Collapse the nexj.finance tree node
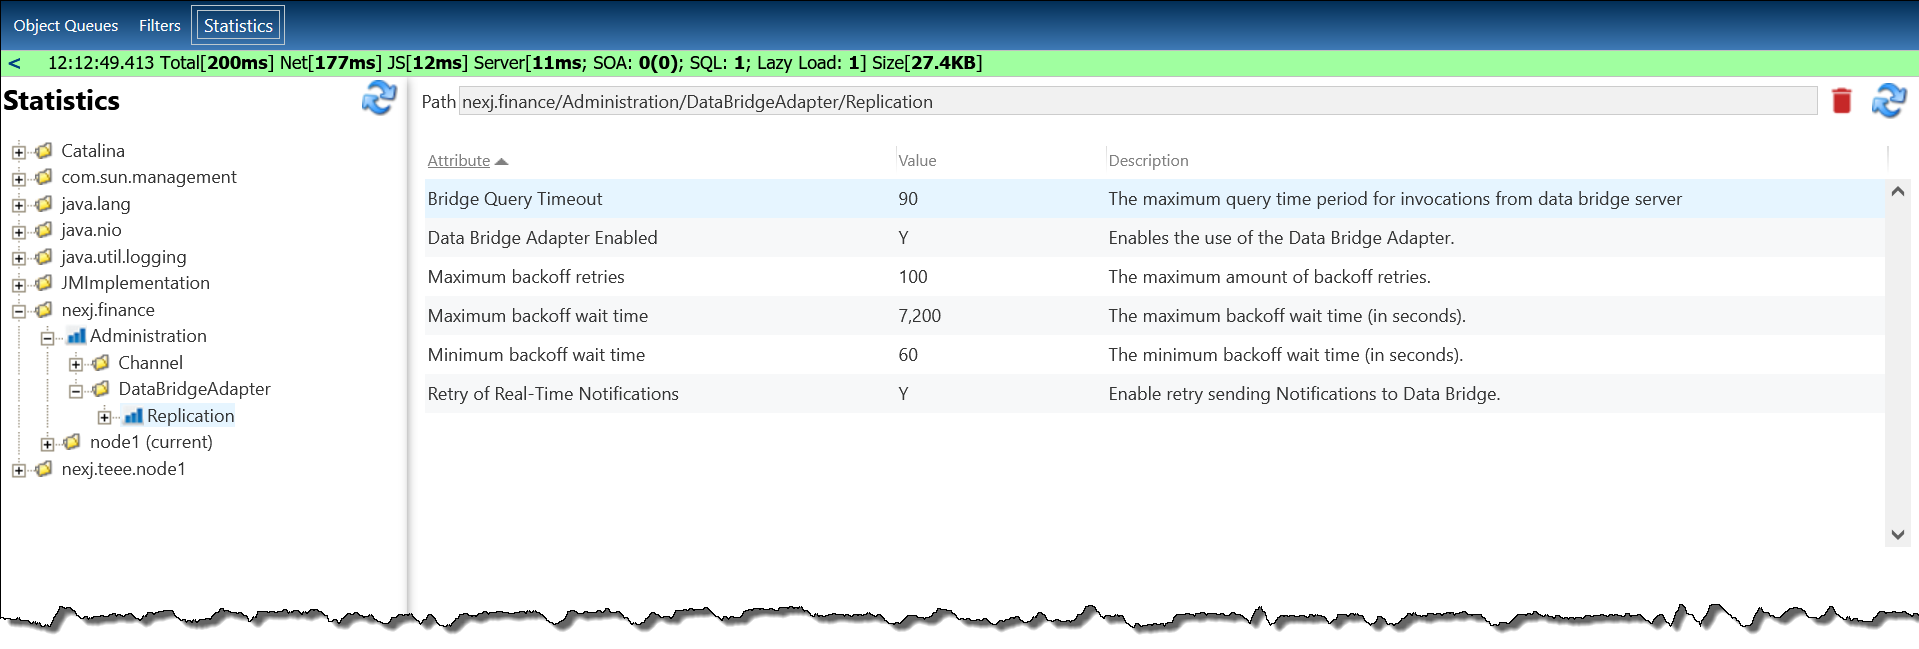Viewport: 1919px width, 649px height. pyautogui.click(x=19, y=311)
